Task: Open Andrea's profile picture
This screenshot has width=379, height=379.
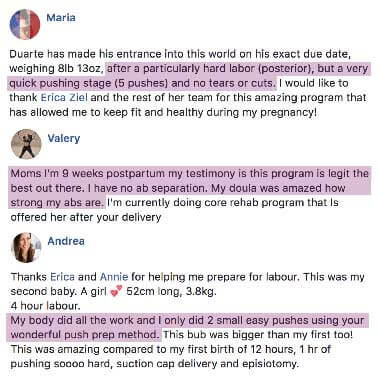Action: coord(26,248)
